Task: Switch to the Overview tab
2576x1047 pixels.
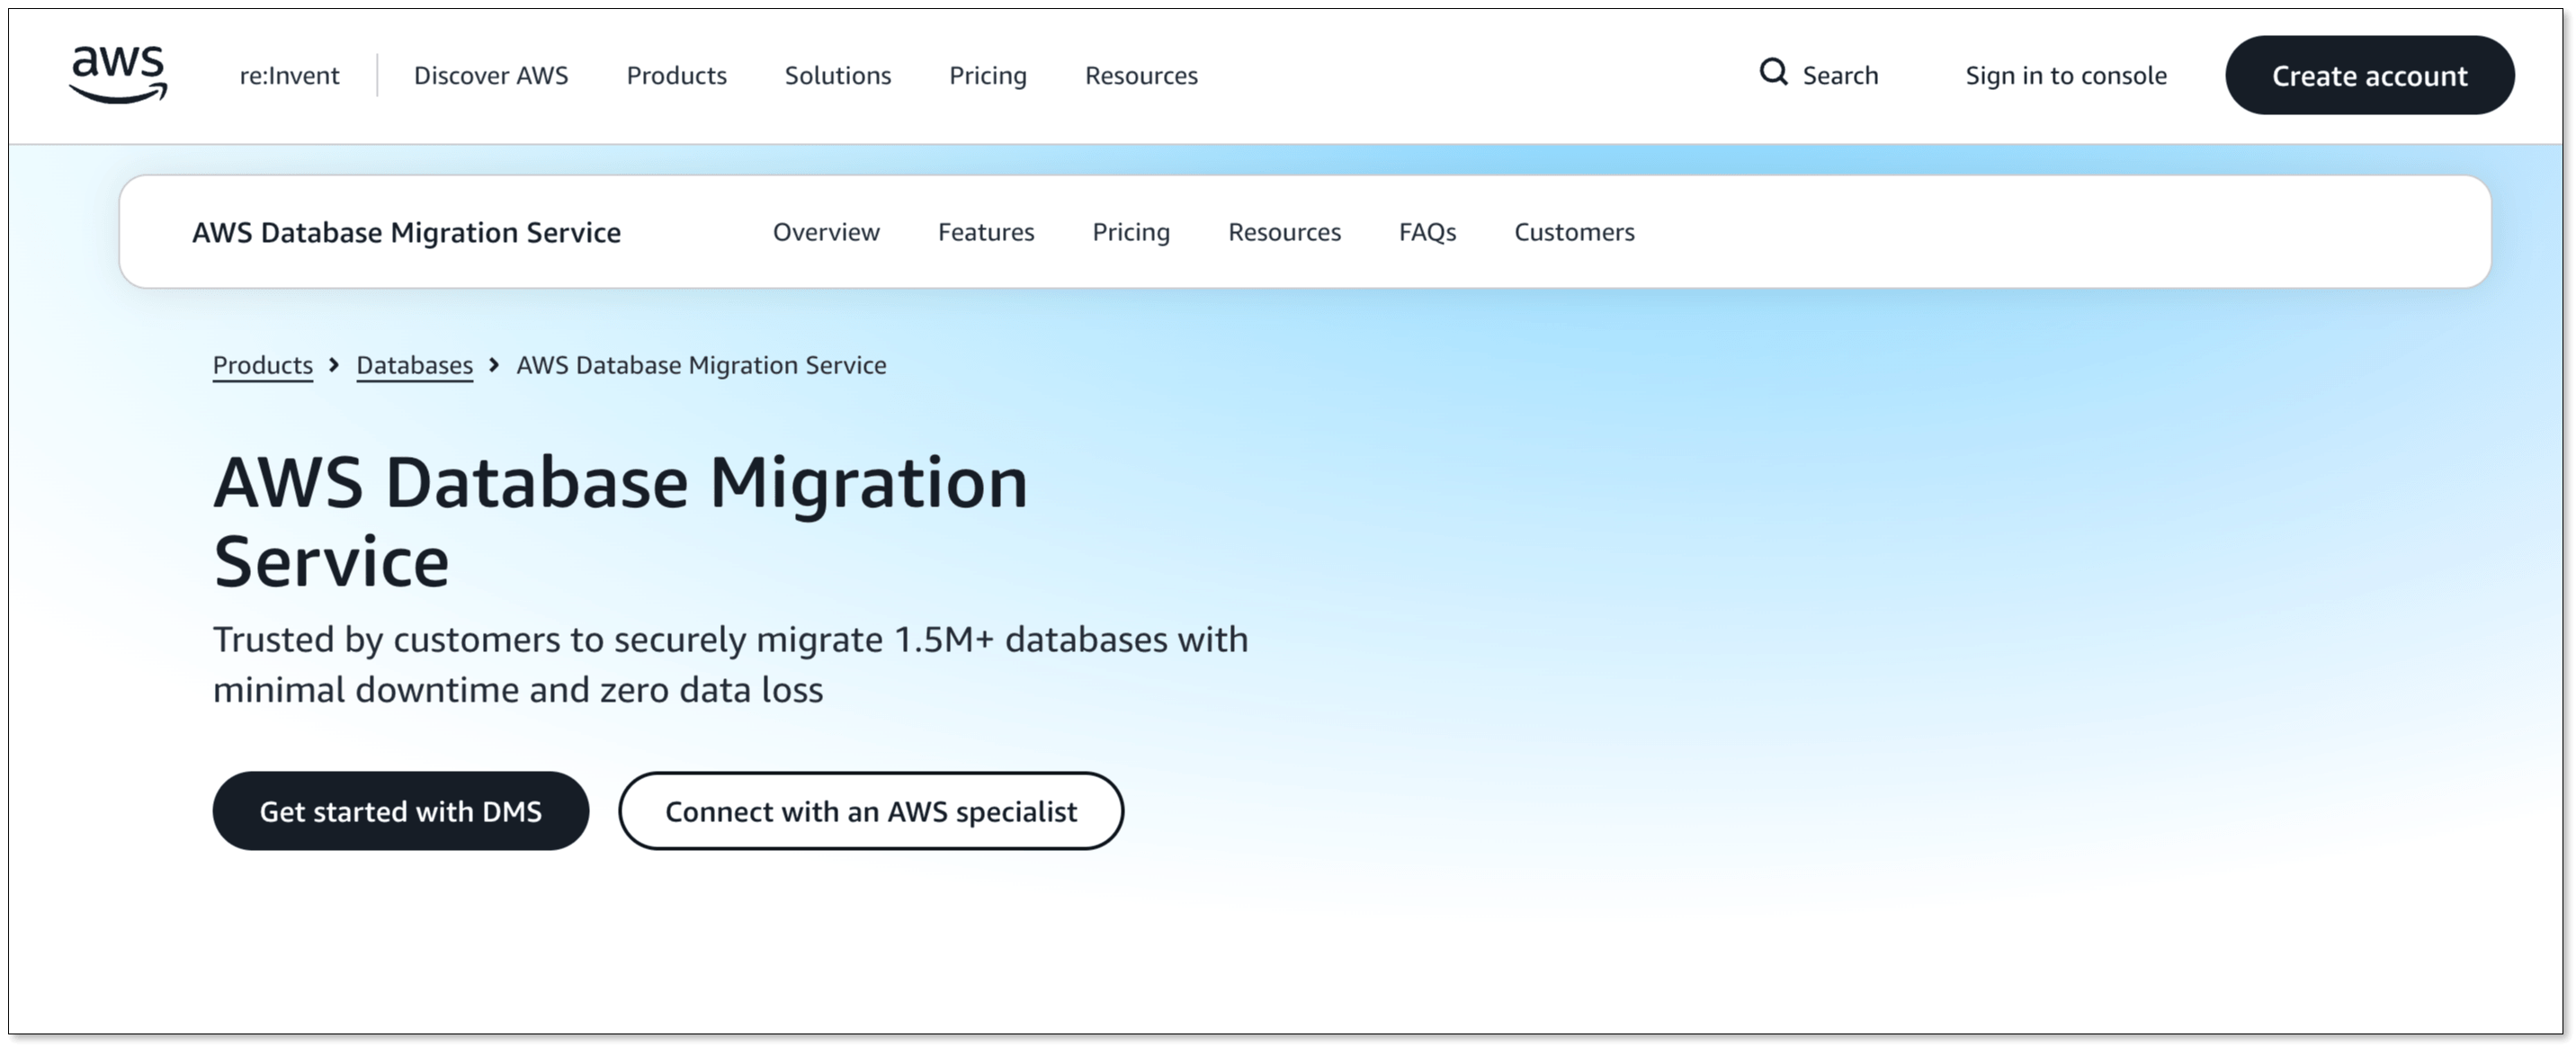Action: click(x=826, y=232)
